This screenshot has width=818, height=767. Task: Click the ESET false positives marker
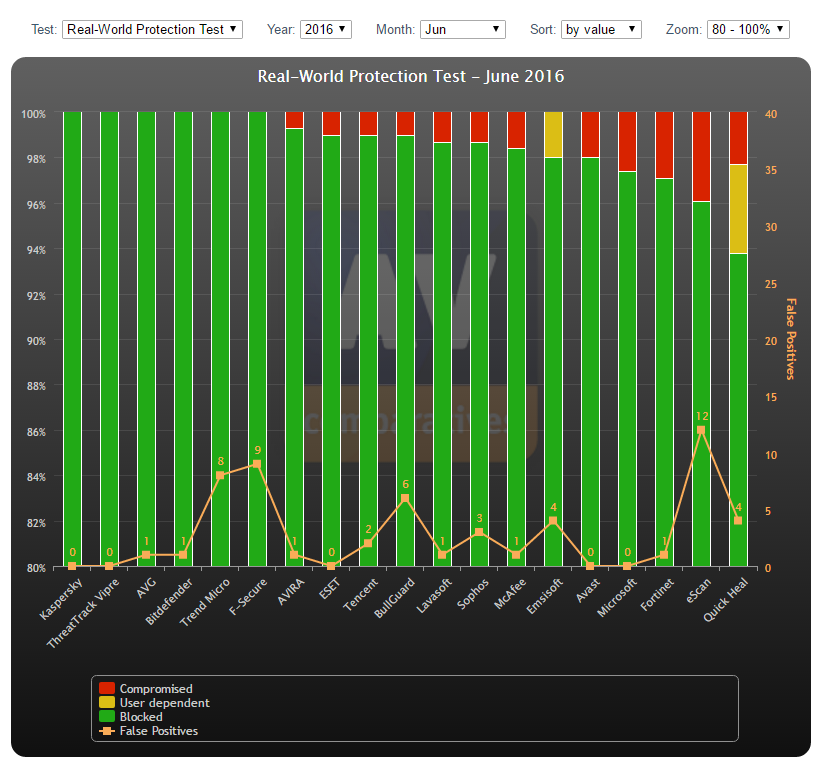coord(331,566)
